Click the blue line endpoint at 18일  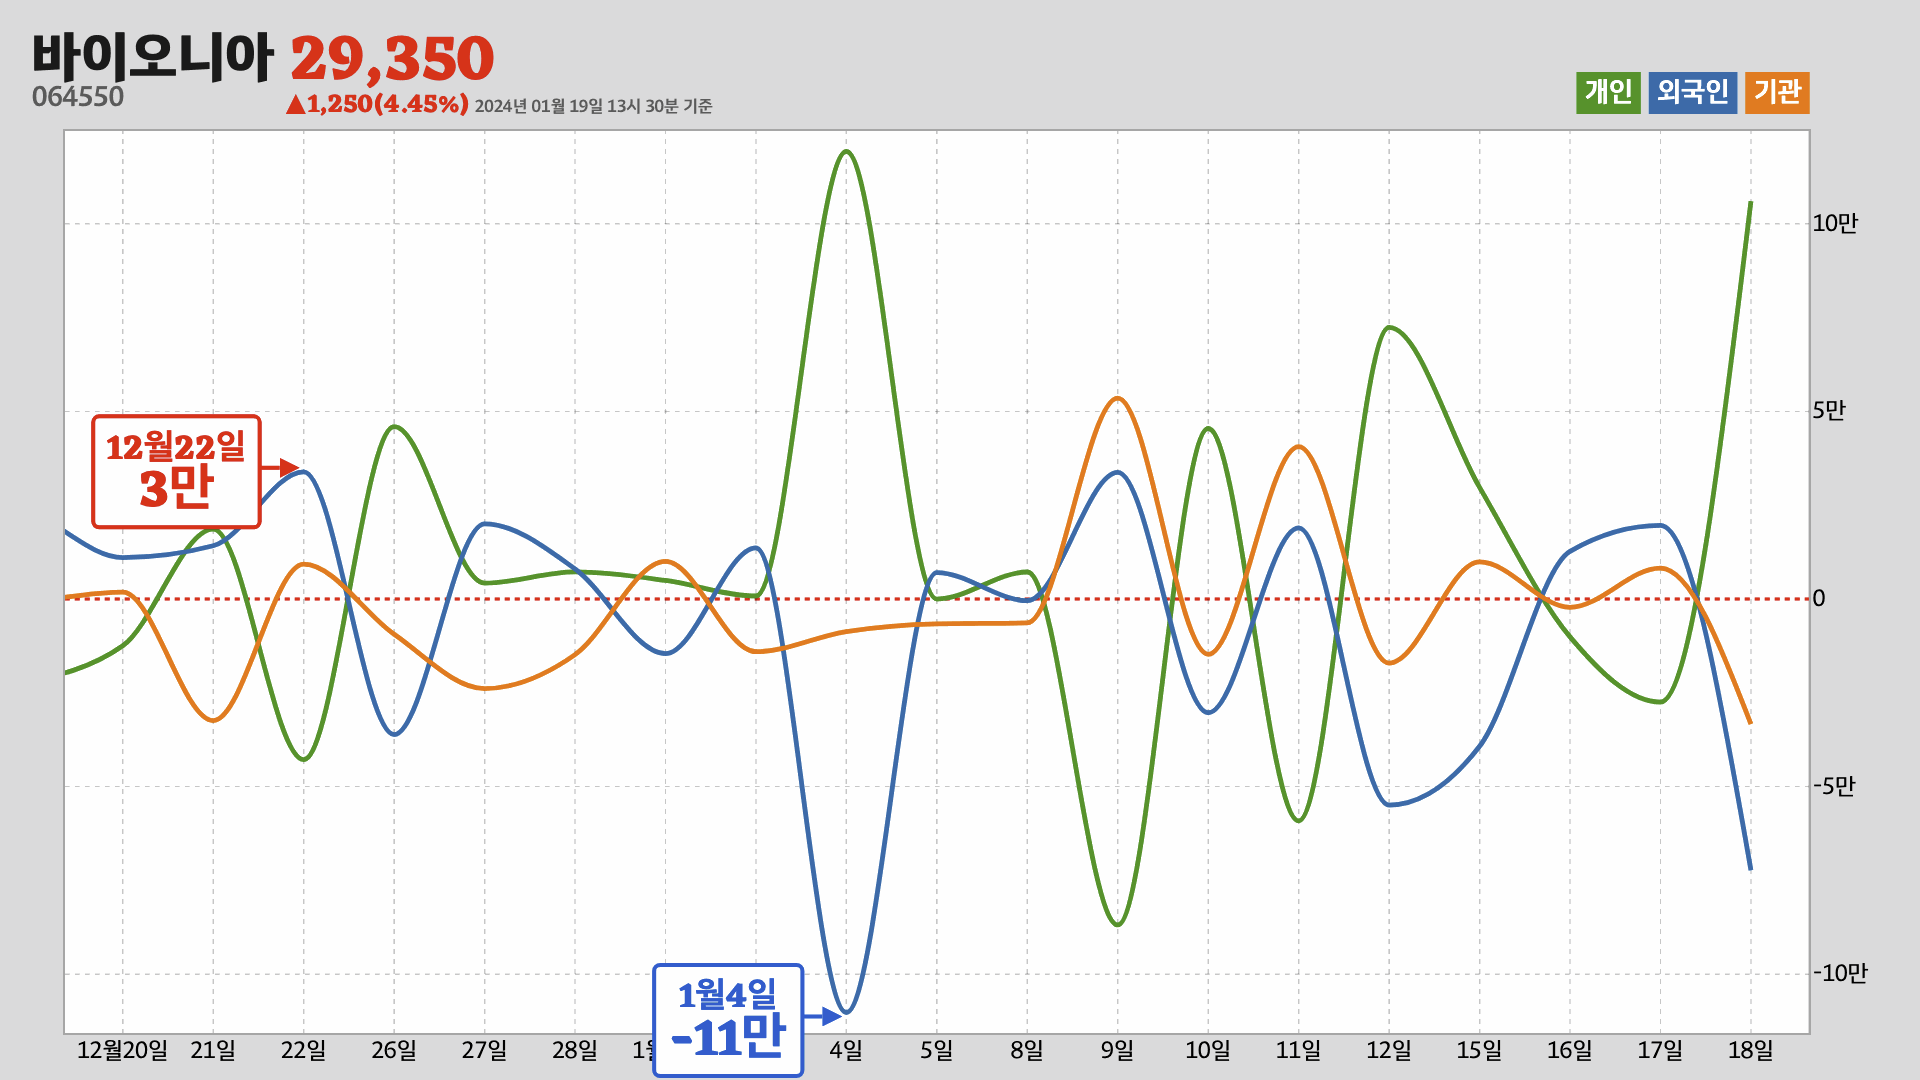click(x=1750, y=868)
